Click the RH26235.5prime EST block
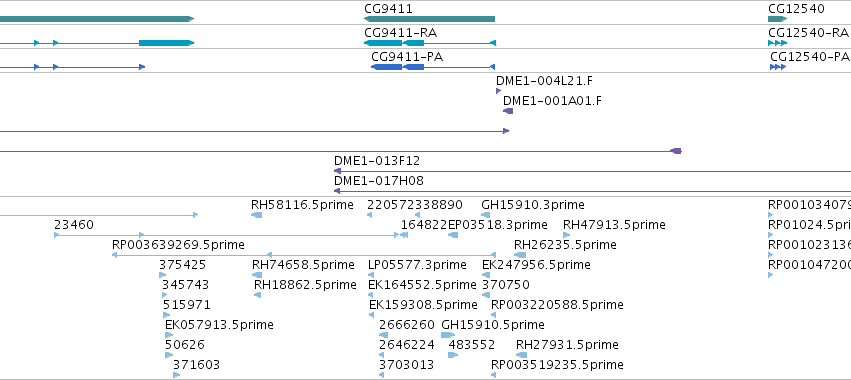The height and width of the screenshot is (380, 851). click(x=520, y=255)
